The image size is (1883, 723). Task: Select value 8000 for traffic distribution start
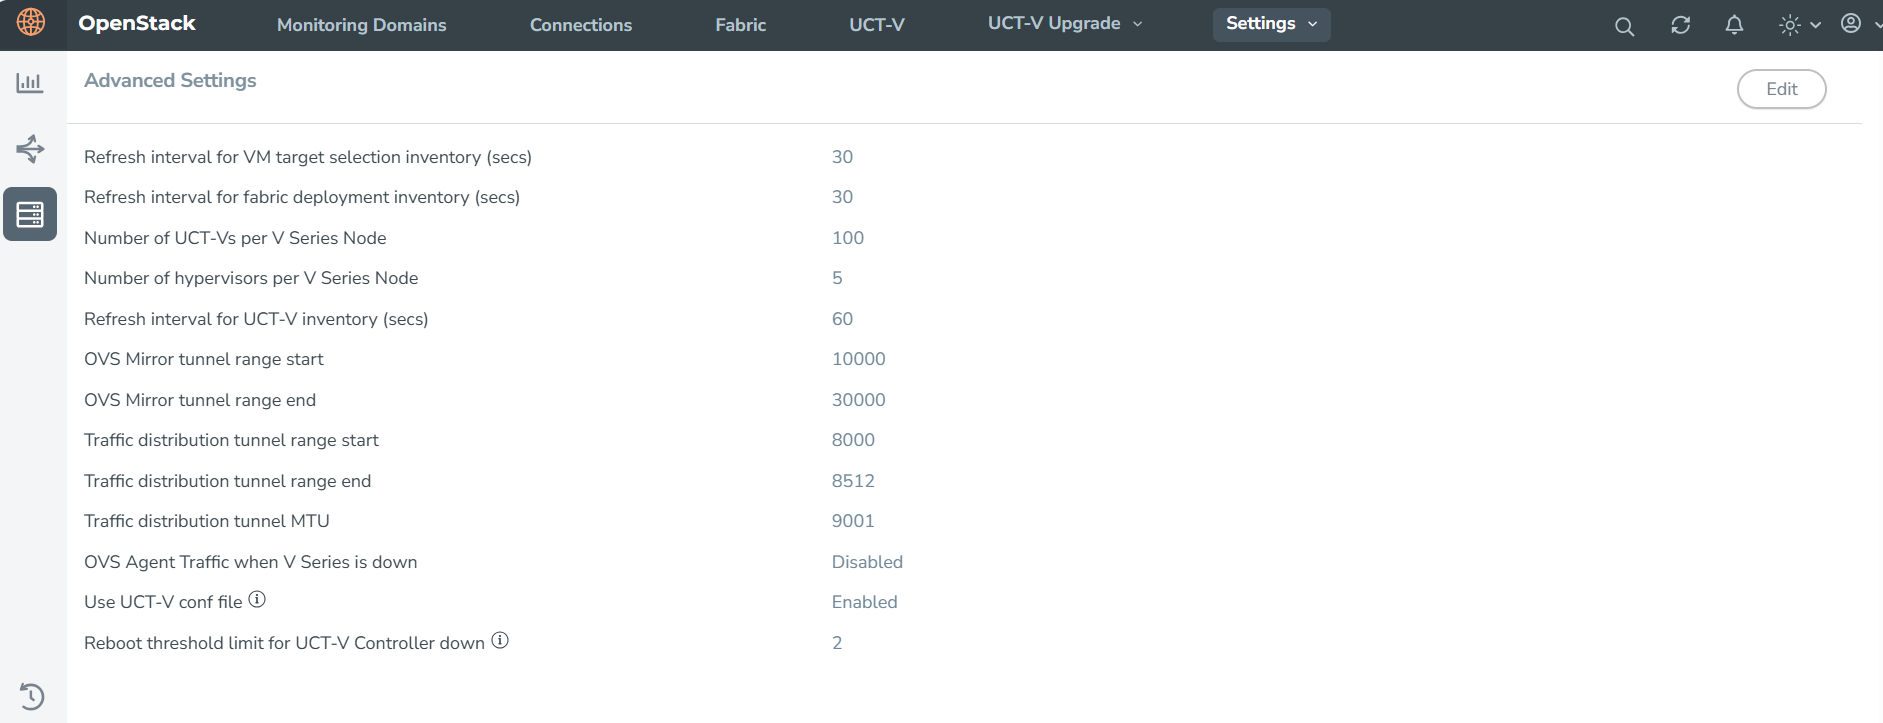click(854, 440)
